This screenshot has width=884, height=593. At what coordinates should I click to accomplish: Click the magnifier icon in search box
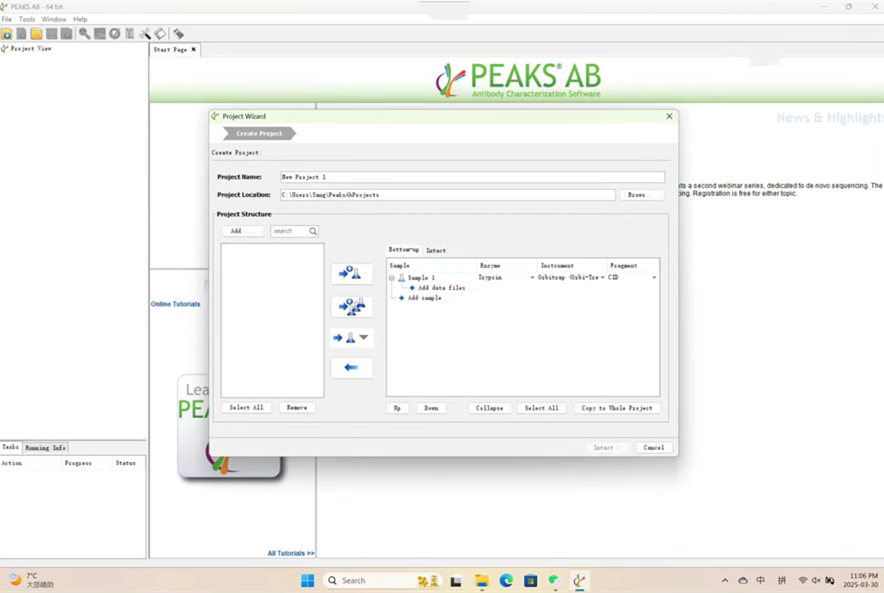pos(313,231)
